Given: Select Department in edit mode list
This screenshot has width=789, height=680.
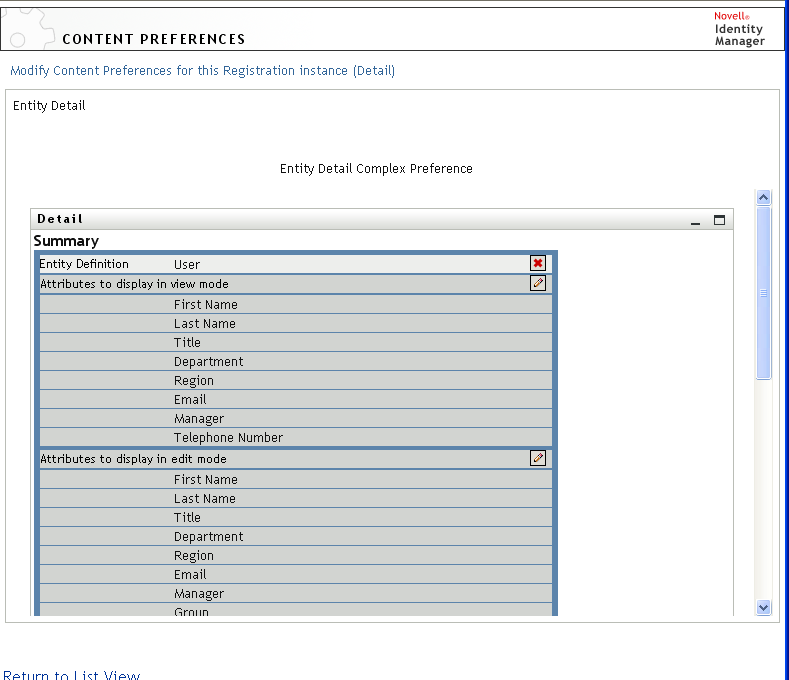Looking at the screenshot, I should tap(208, 537).
